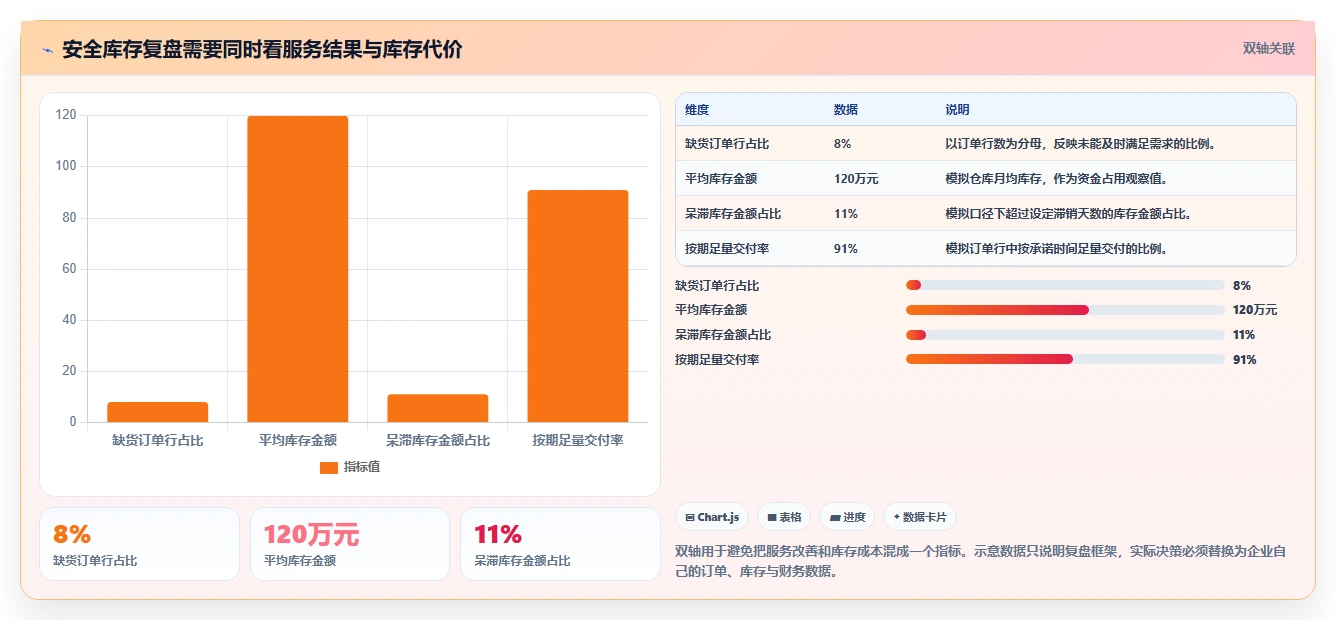
Task: Click the 120万元 value beside the progress bar
Action: [x=1255, y=310]
